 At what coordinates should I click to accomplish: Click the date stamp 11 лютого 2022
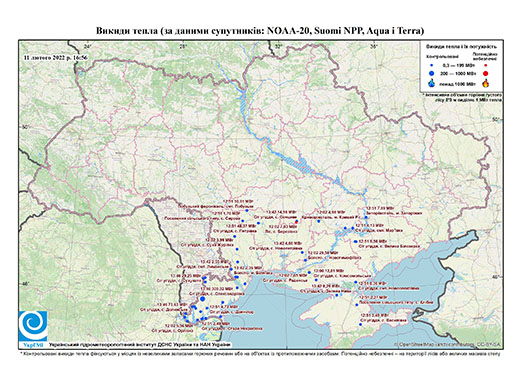pos(56,57)
